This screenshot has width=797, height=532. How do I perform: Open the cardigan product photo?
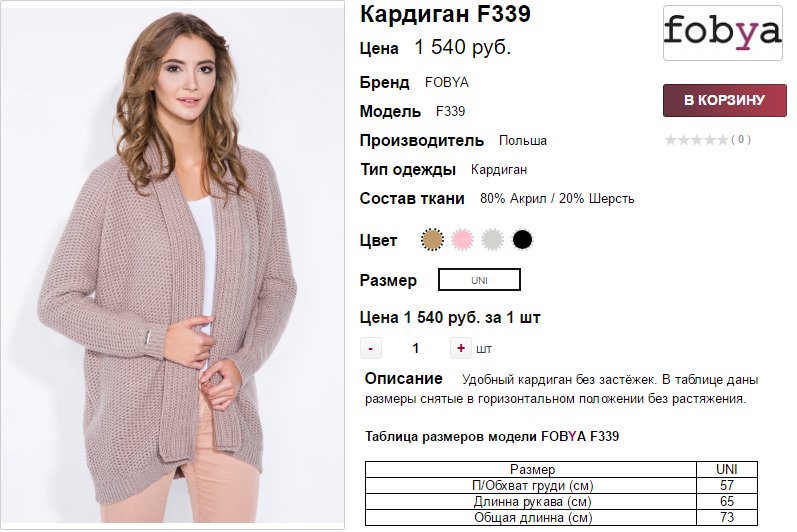pos(172,265)
